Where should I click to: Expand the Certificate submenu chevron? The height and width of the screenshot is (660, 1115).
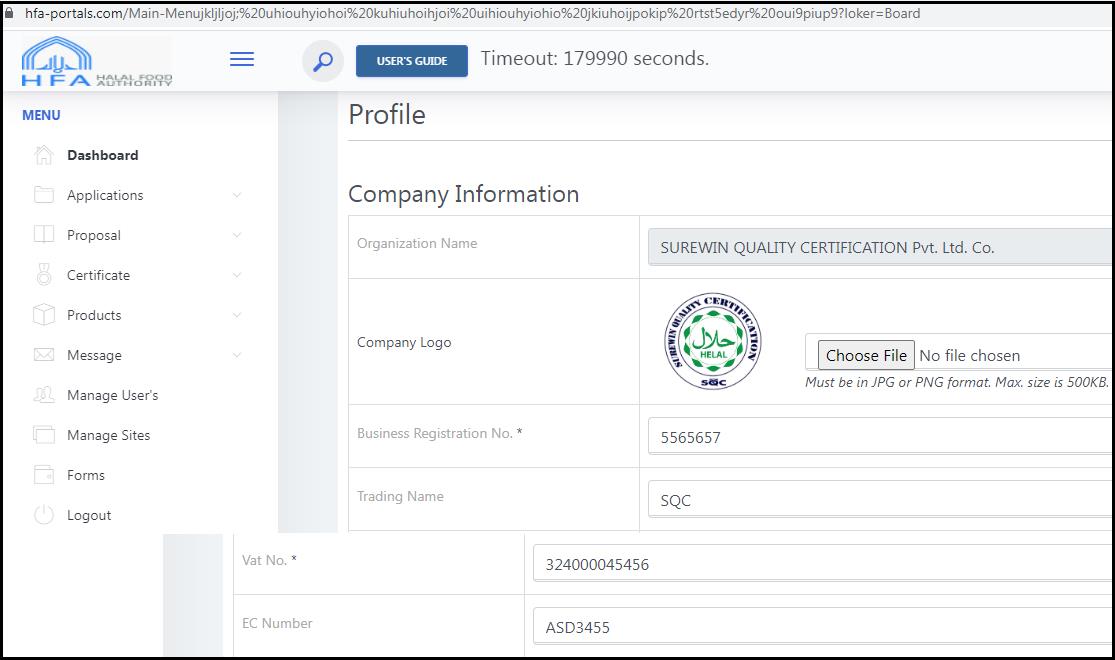[237, 275]
